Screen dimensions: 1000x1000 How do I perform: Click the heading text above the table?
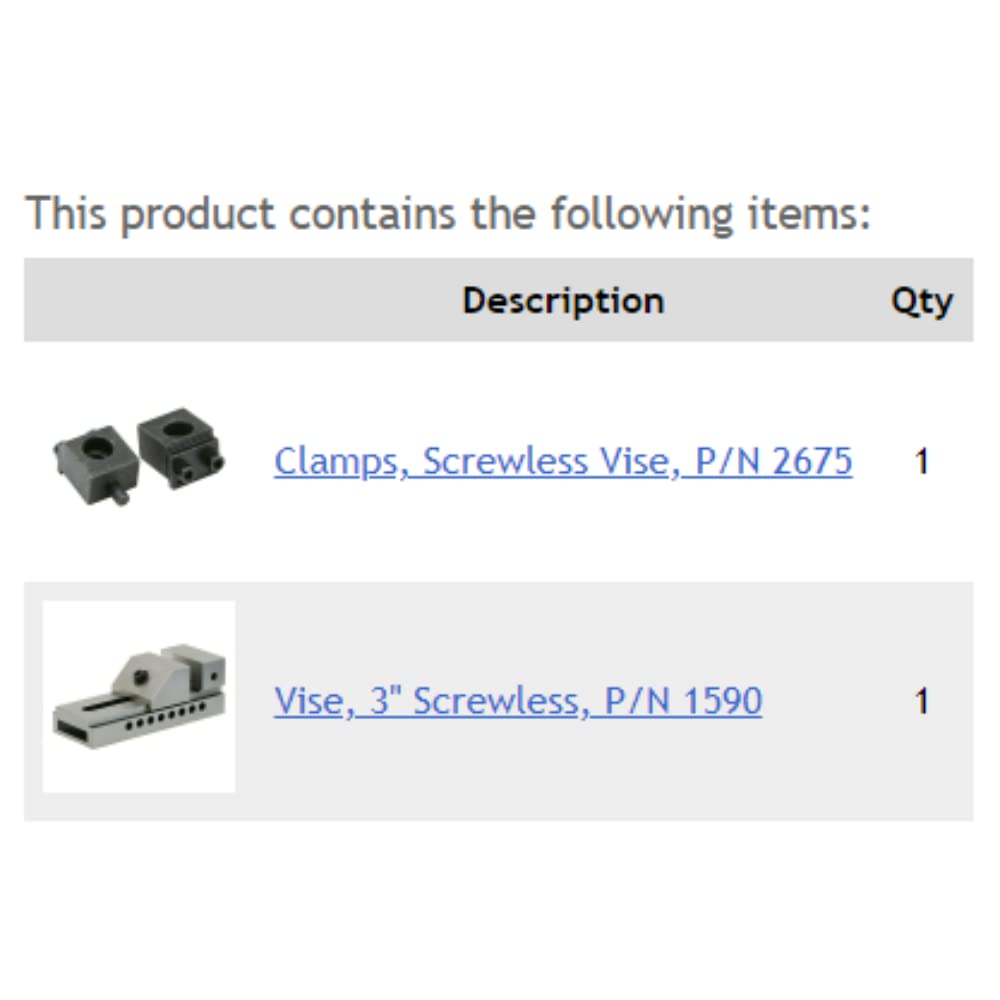pos(450,212)
